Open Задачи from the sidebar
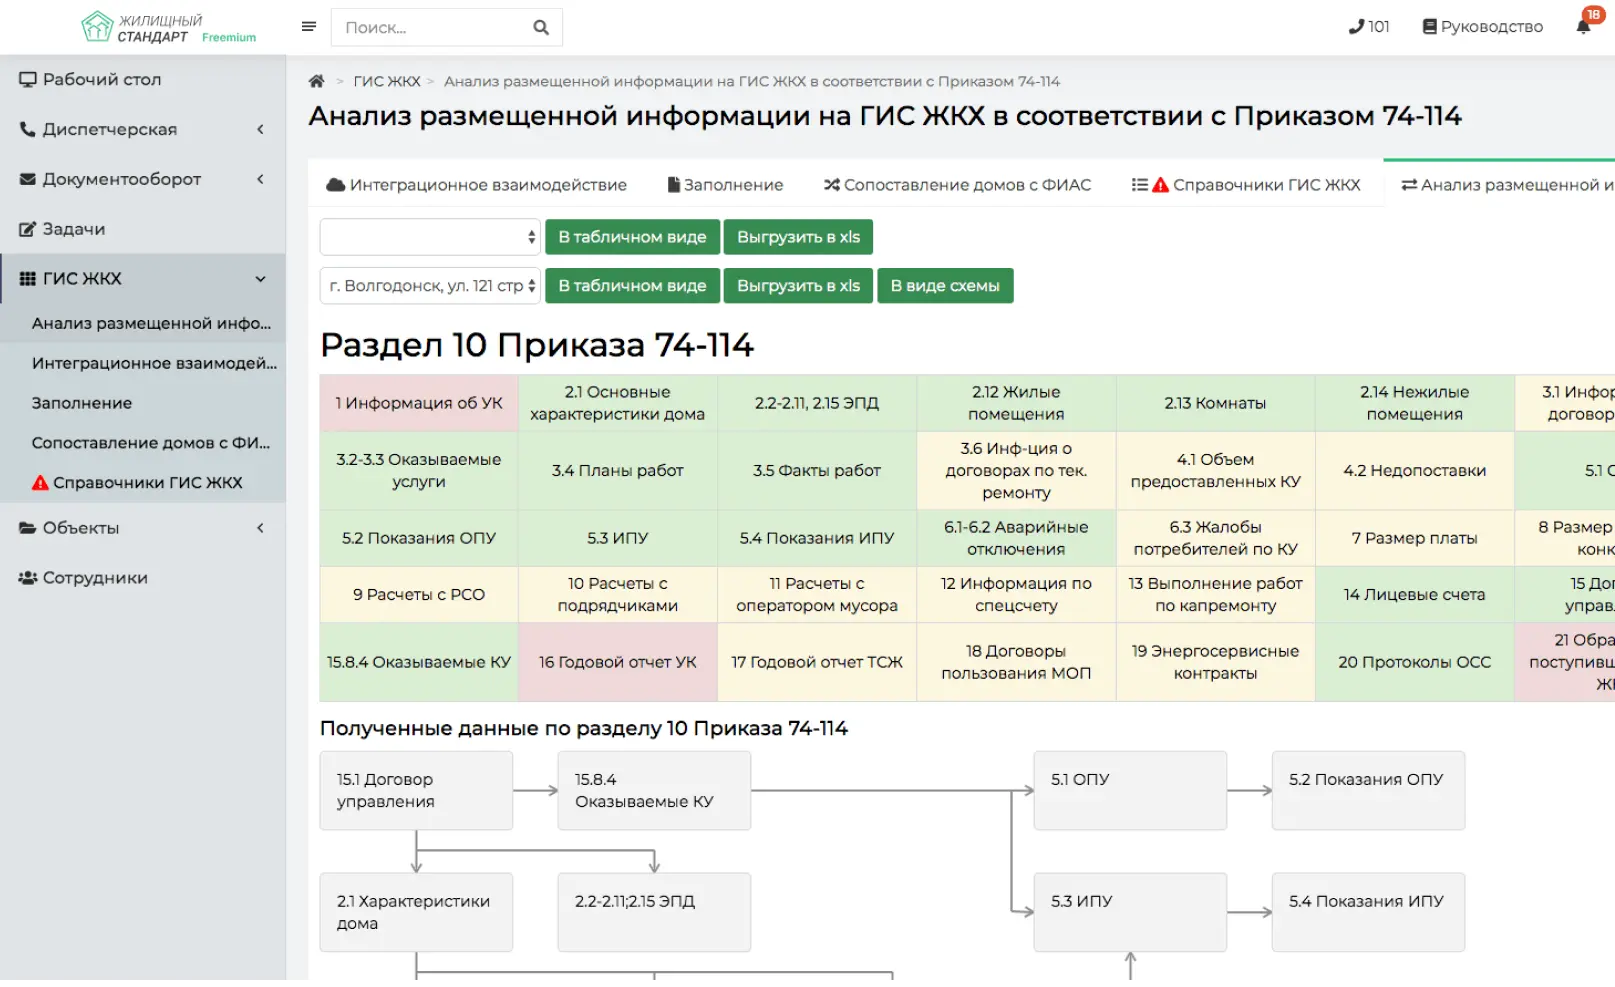The height and width of the screenshot is (987, 1615). pos(73,229)
